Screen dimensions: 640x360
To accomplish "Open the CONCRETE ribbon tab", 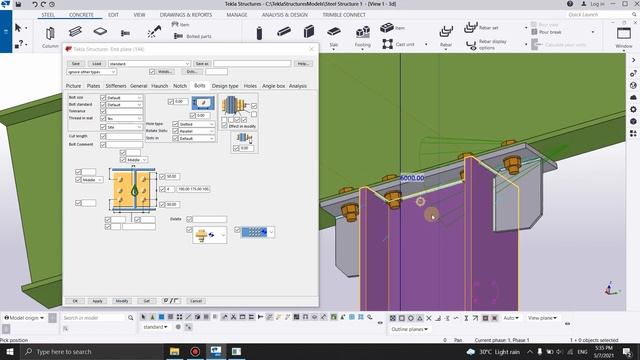I will point(81,15).
